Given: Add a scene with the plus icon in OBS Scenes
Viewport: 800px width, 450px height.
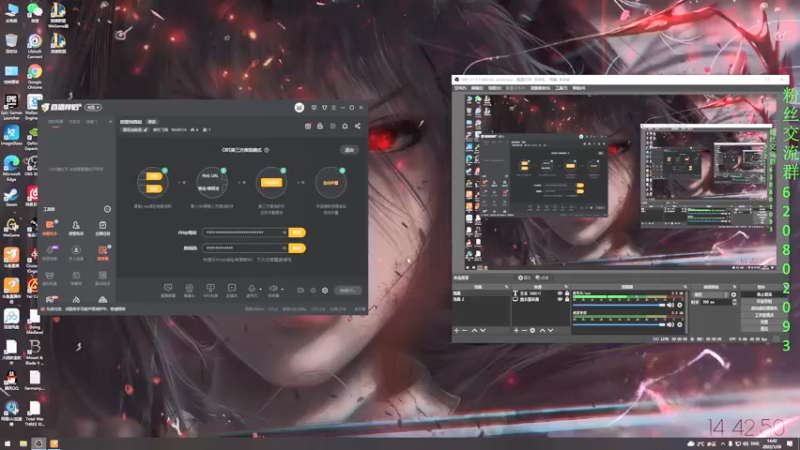Looking at the screenshot, I should (x=456, y=331).
